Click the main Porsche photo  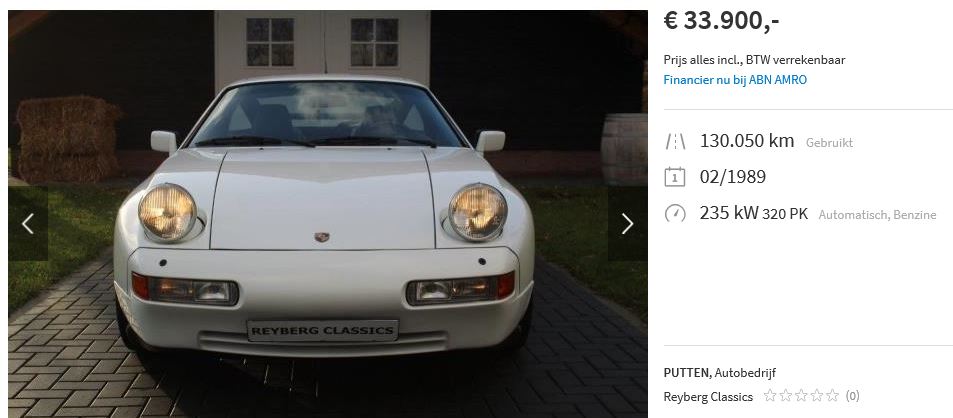[x=328, y=213]
